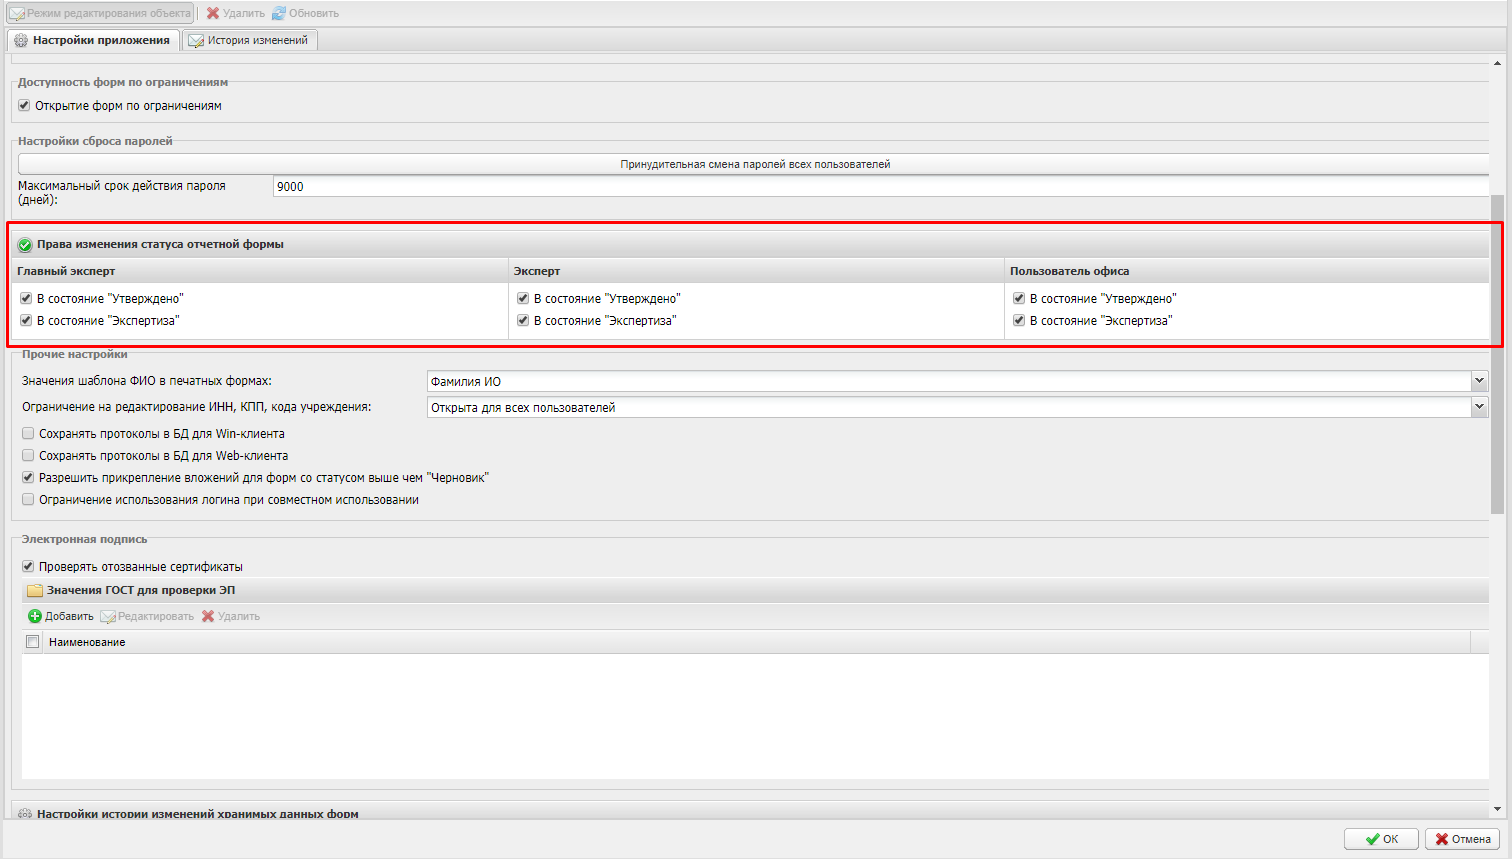Screen dimensions: 1512x859
Task: Switch to История изменений tab
Action: tap(250, 40)
